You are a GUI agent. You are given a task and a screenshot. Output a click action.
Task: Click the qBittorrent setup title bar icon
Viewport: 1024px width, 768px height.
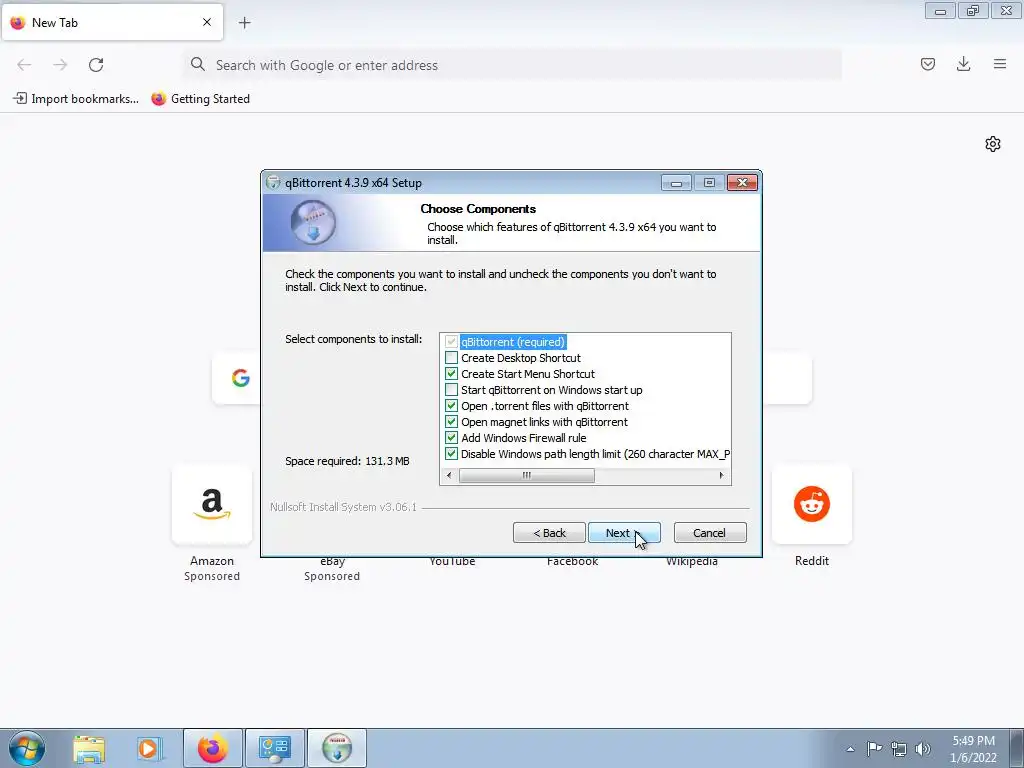274,183
